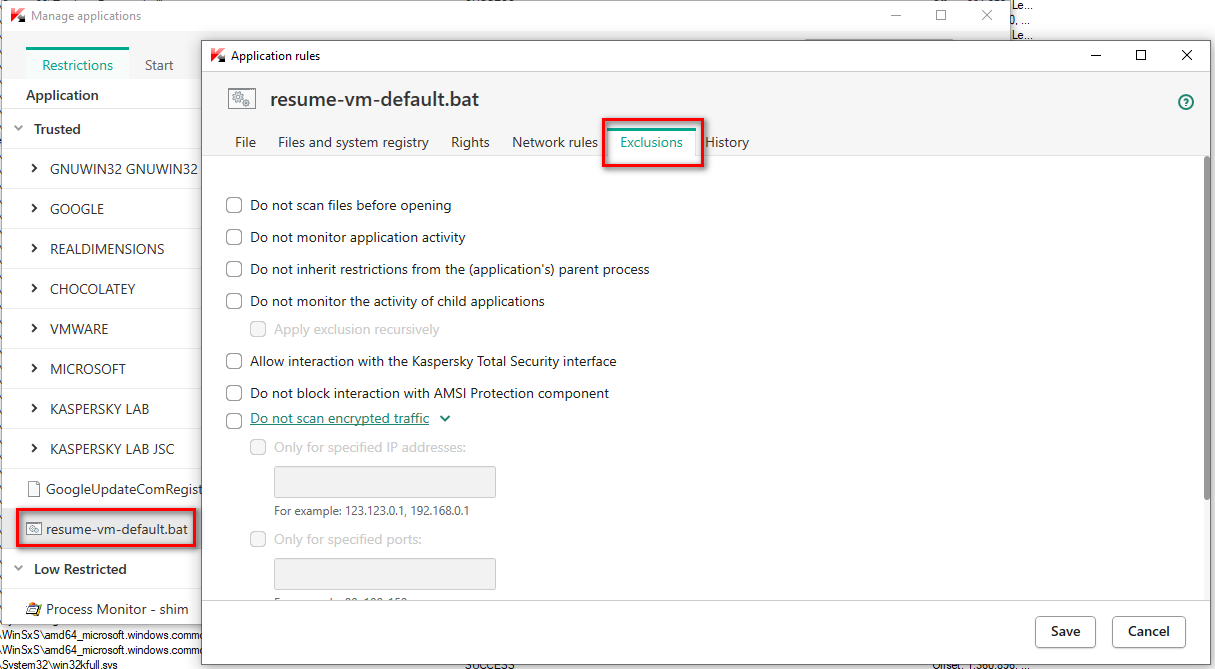1215x669 pixels.
Task: Click the specified IP addresses input field
Action: (385, 482)
